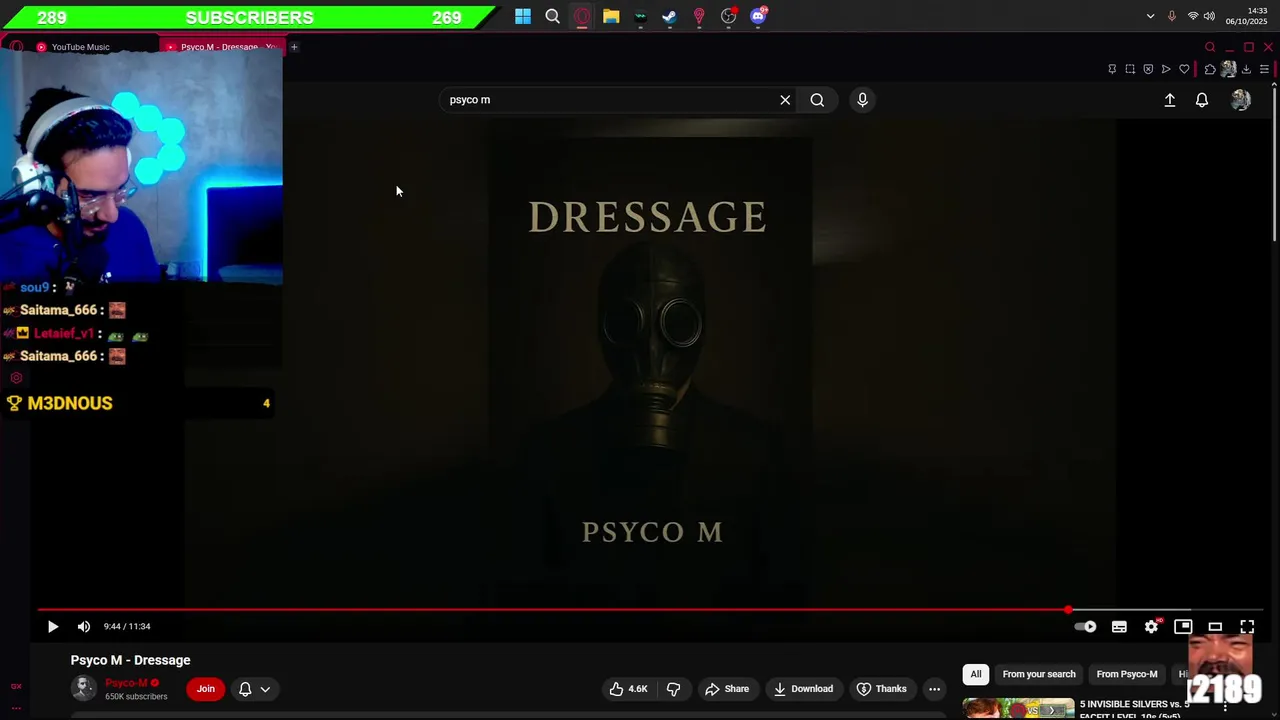Open the system volume tray icon
Viewport: 1280px width, 720px height.
click(1209, 16)
